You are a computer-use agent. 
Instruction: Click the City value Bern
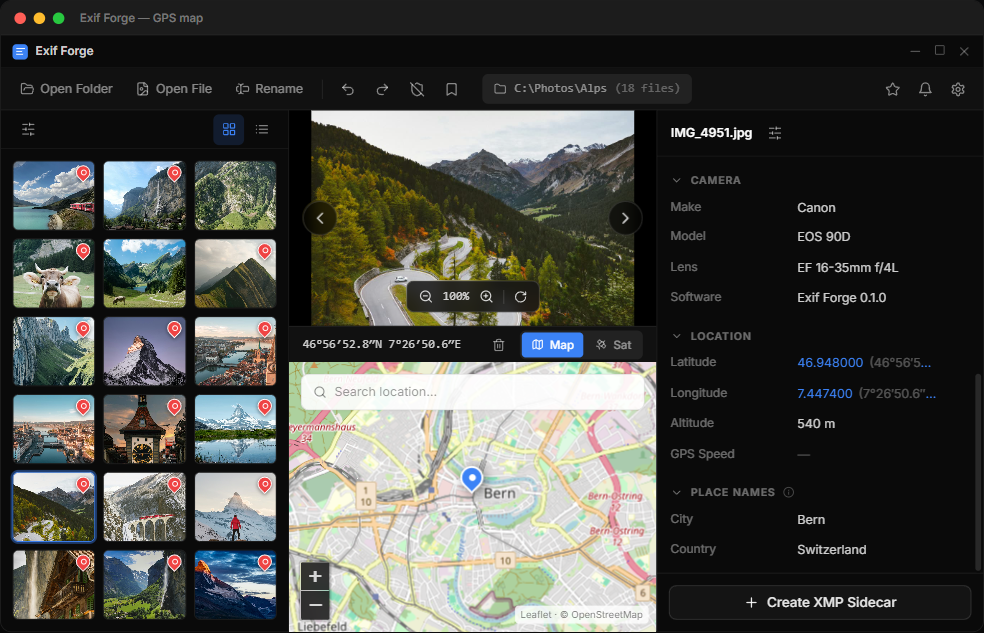[811, 519]
